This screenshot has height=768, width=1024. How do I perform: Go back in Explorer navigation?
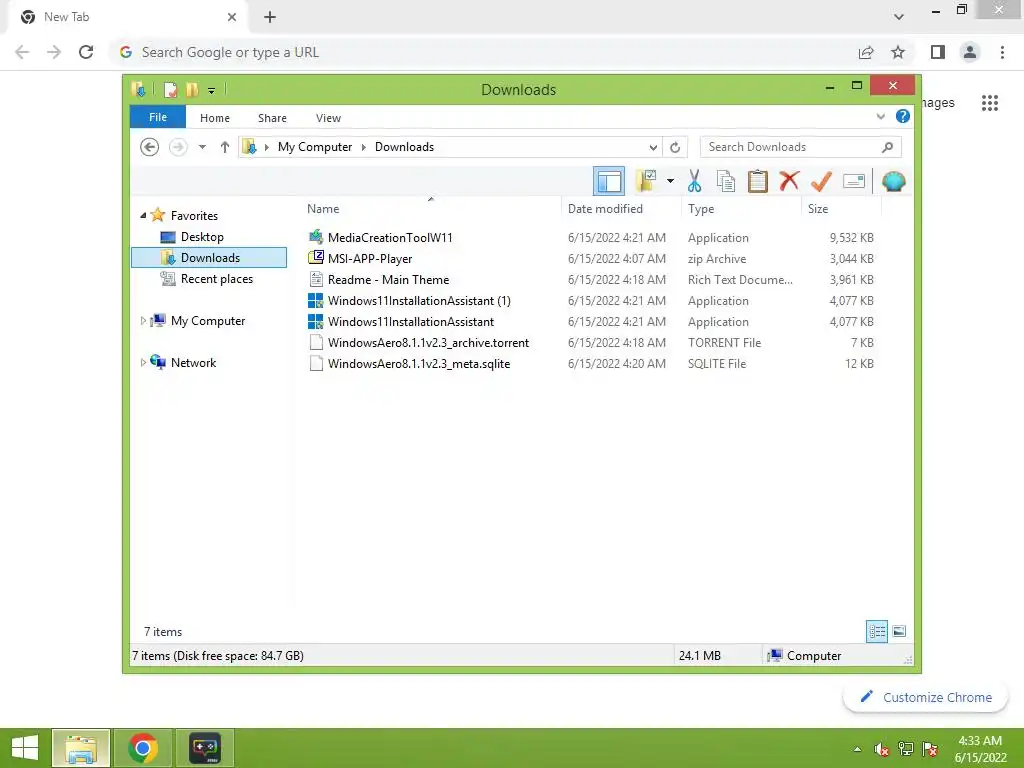(150, 147)
